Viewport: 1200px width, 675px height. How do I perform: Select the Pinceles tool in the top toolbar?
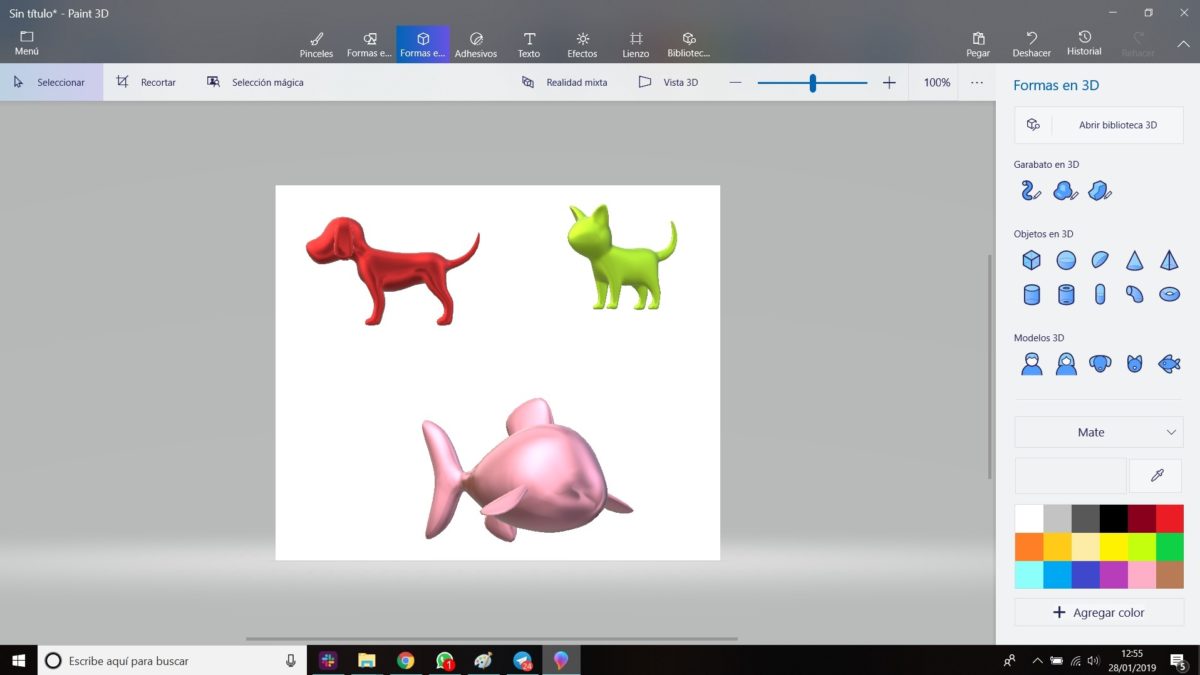[316, 42]
